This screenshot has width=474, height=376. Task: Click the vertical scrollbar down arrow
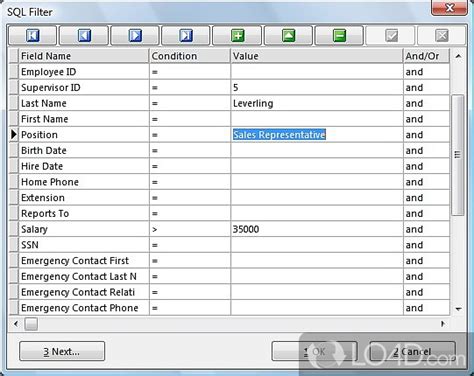458,309
